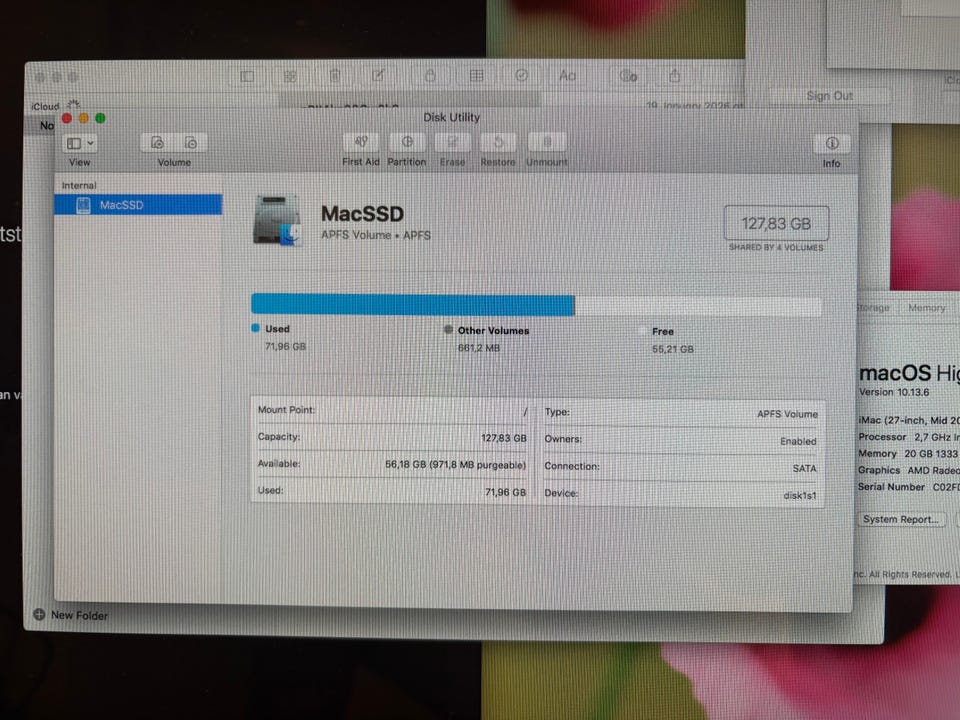Click the Mount Point row

392,410
